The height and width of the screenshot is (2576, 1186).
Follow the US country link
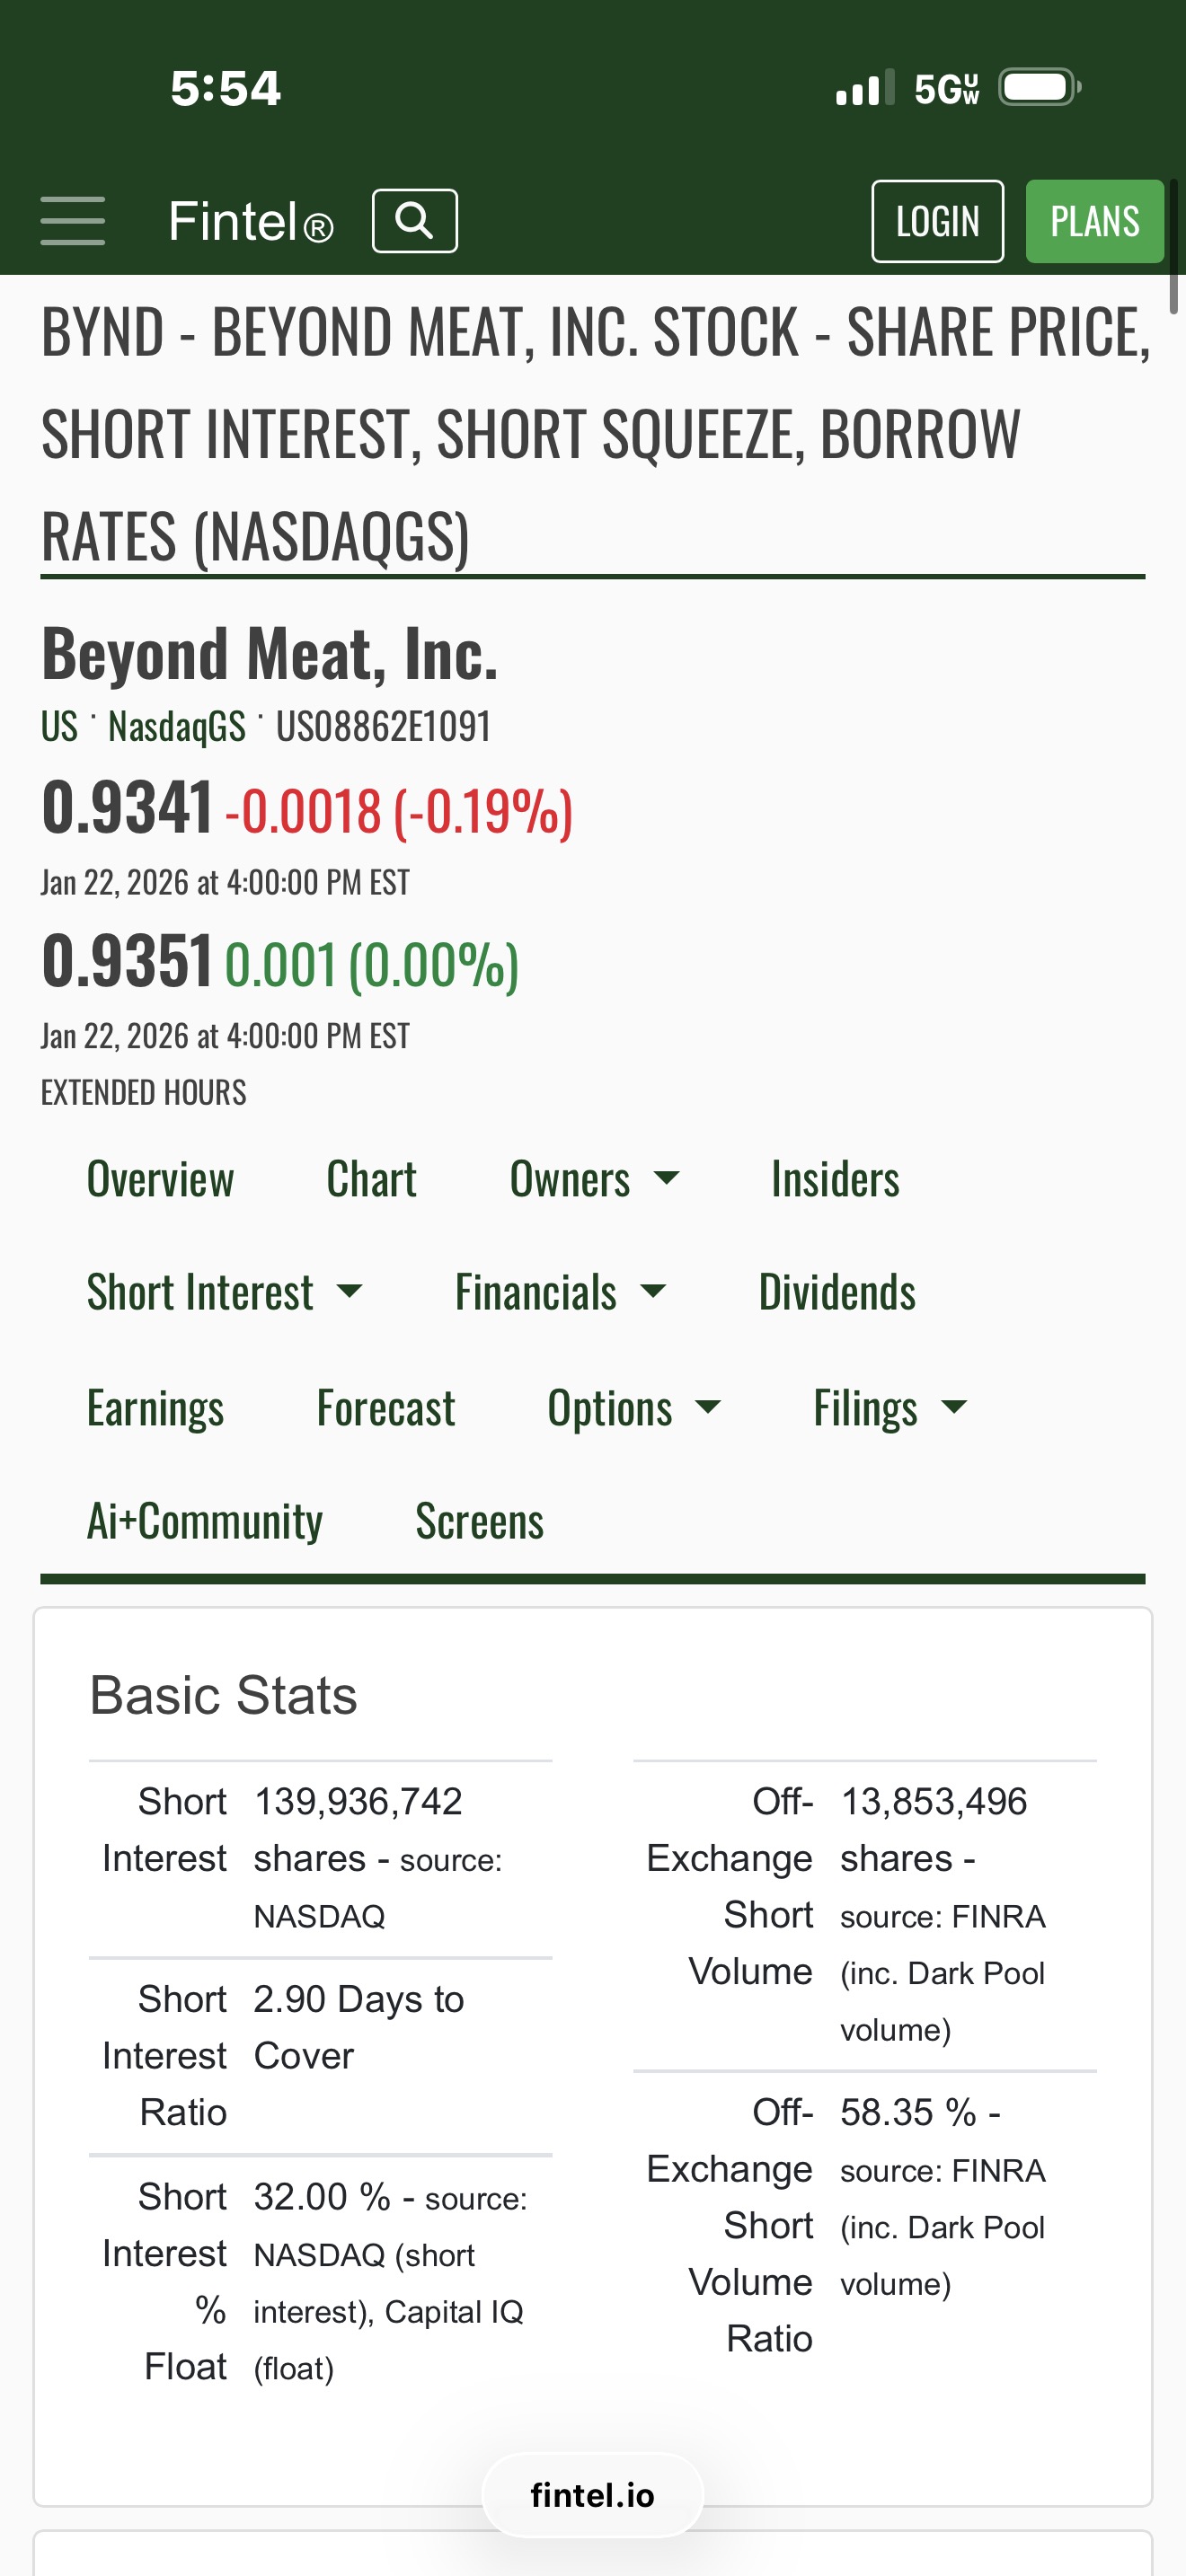click(x=59, y=726)
